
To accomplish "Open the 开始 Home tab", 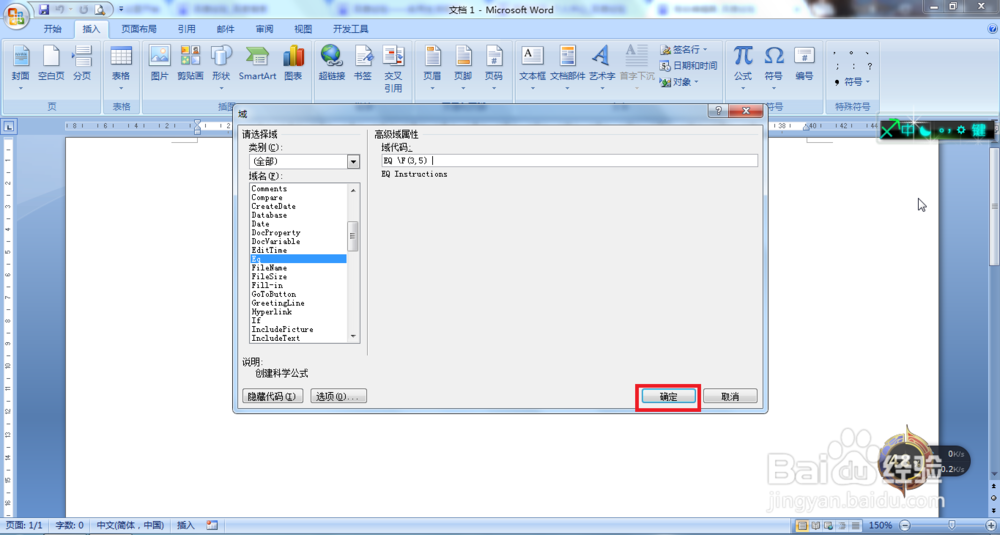I will pyautogui.click(x=53, y=29).
